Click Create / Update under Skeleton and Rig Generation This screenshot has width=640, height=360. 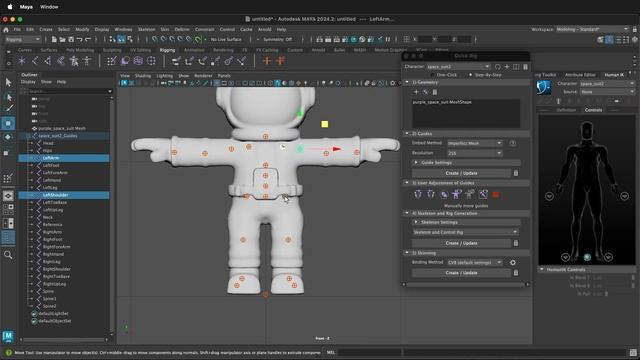point(461,243)
